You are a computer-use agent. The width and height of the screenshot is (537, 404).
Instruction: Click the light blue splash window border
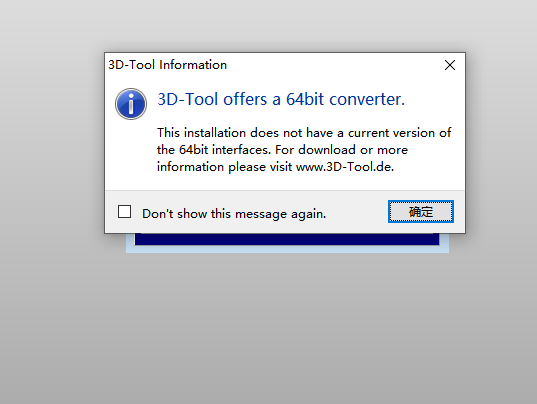click(287, 249)
